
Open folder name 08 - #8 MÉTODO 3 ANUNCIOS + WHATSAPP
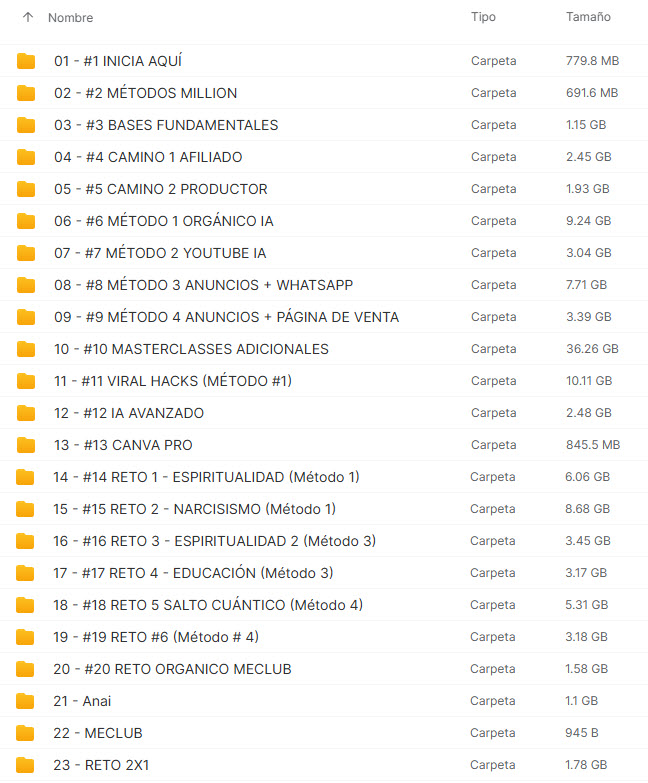click(204, 285)
